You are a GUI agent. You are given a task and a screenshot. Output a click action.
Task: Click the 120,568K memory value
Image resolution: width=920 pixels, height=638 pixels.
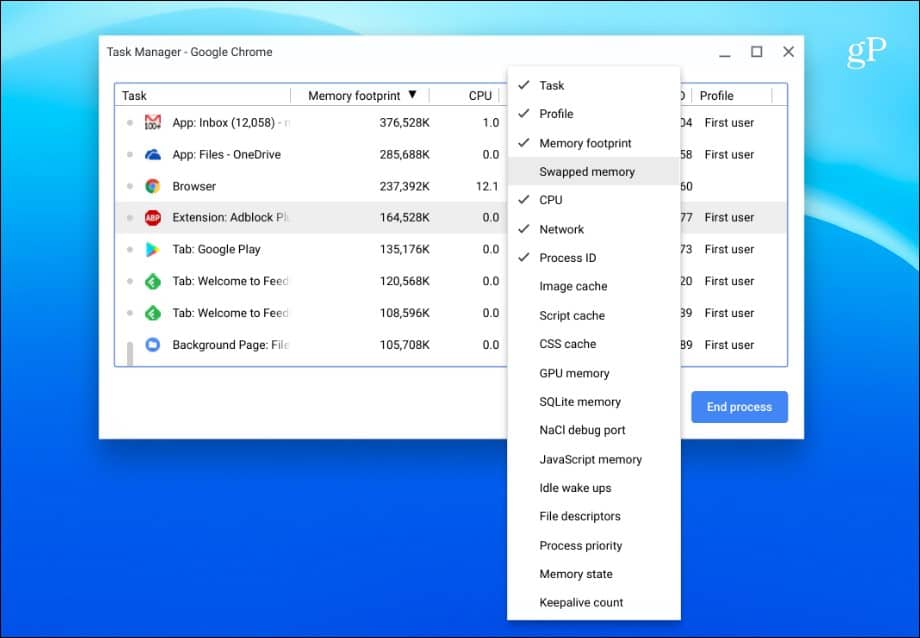(404, 281)
